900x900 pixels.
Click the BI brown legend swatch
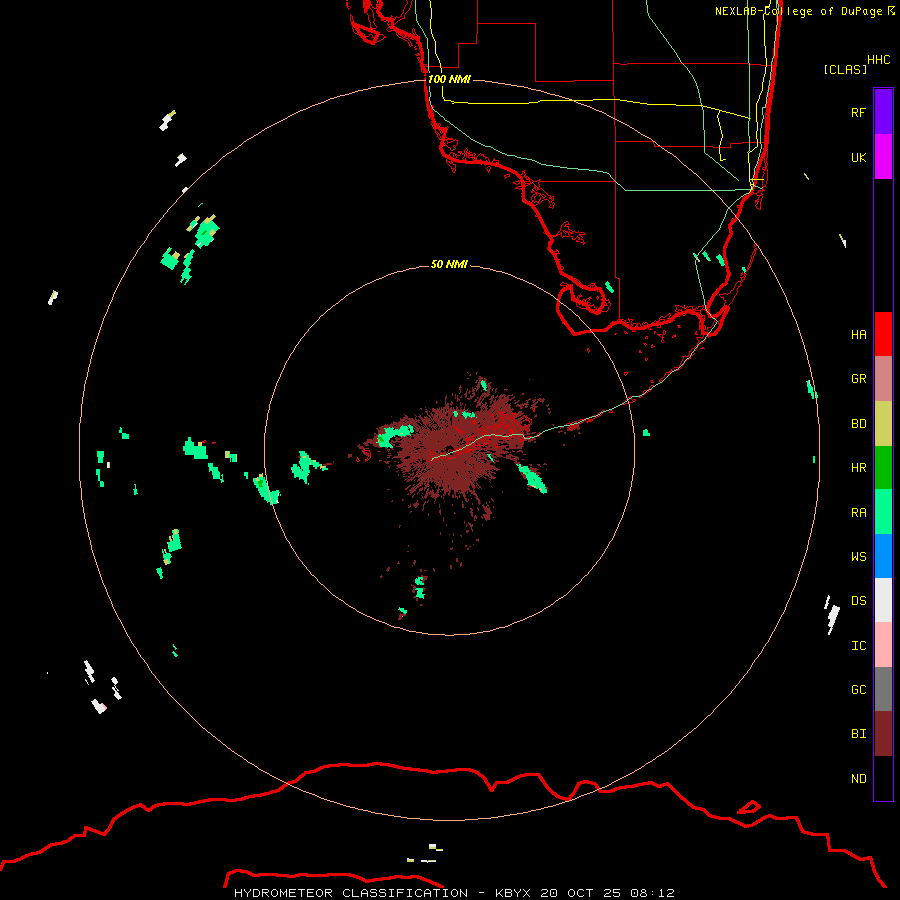pos(883,734)
